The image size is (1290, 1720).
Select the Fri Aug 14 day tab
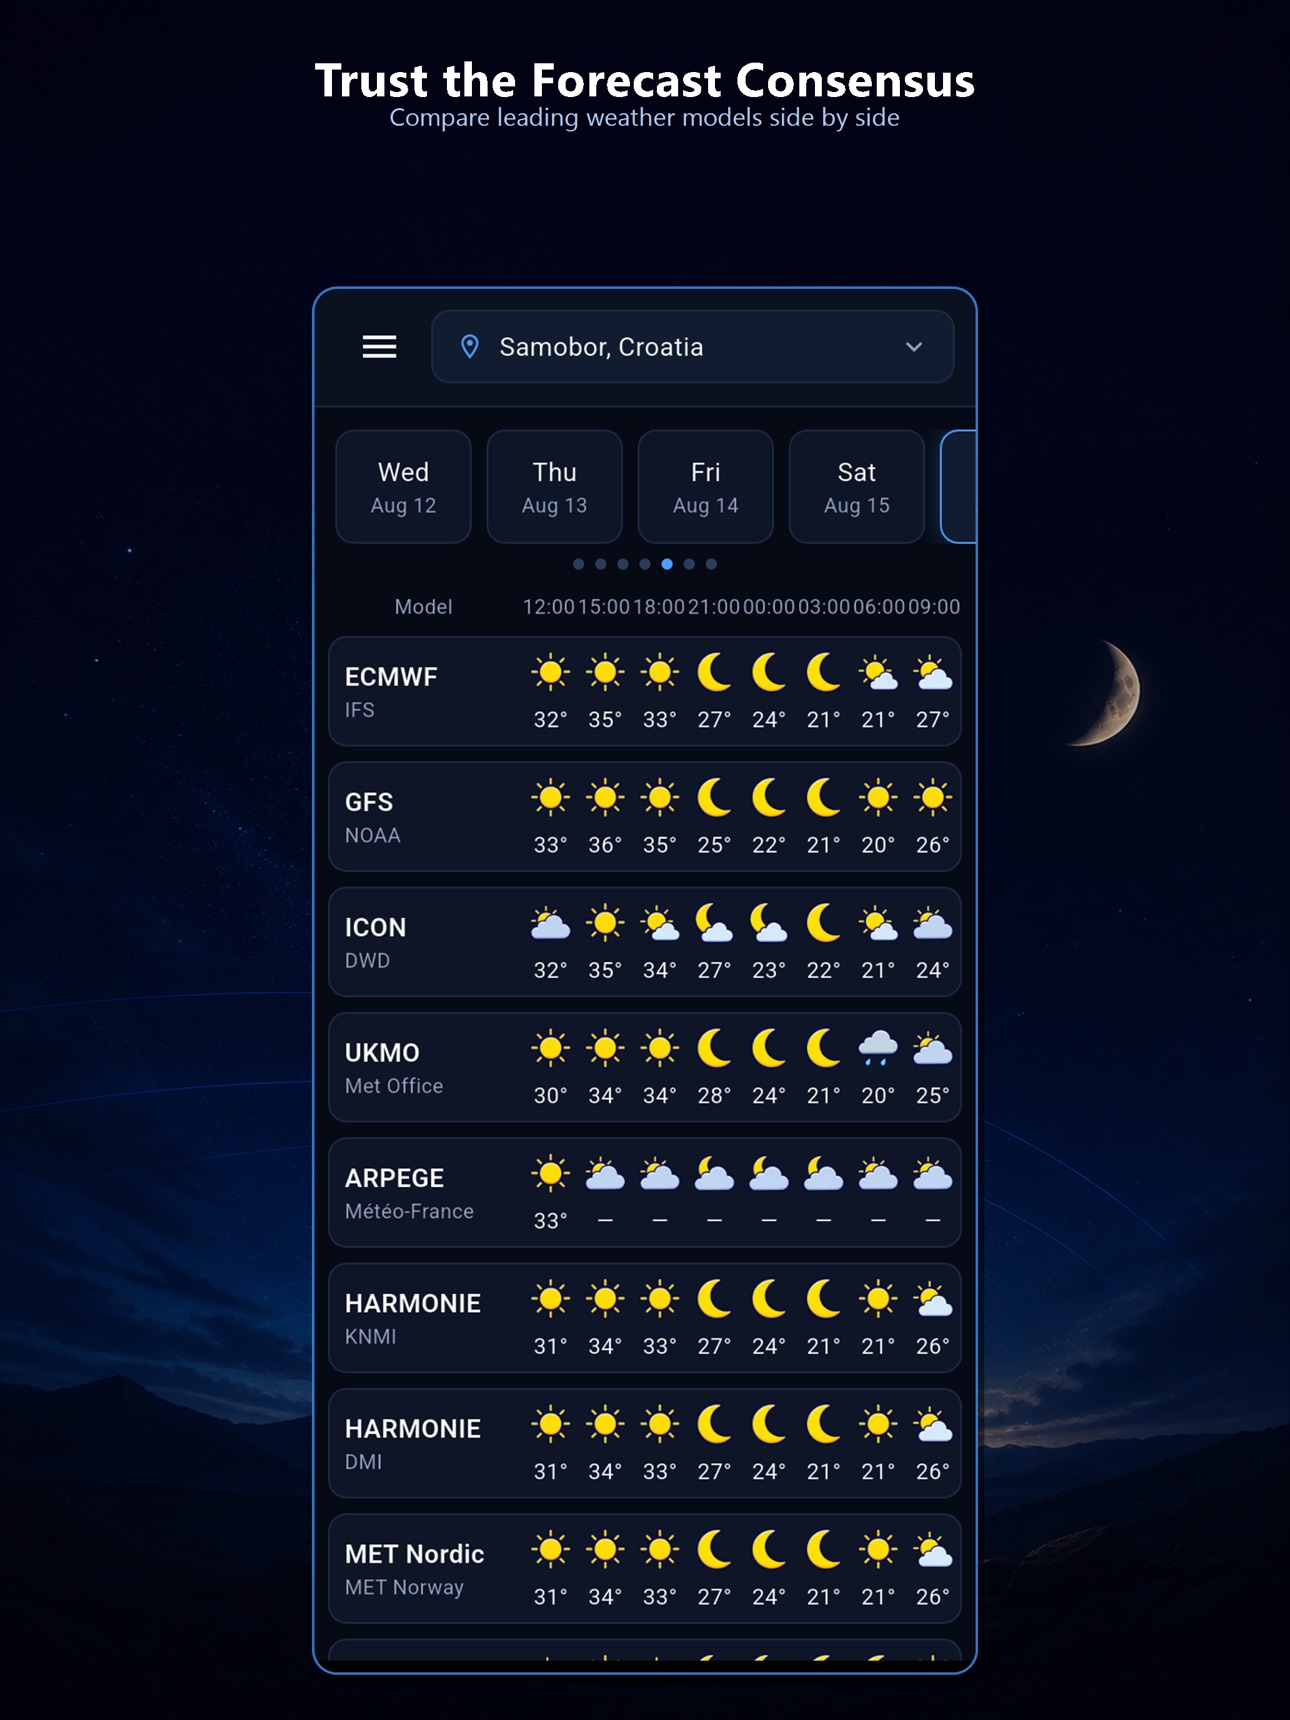pos(705,487)
